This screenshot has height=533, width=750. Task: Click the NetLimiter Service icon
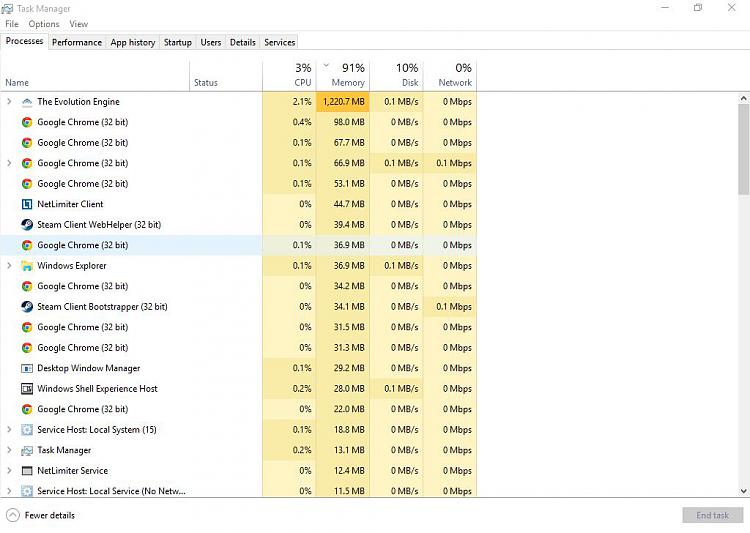27,471
